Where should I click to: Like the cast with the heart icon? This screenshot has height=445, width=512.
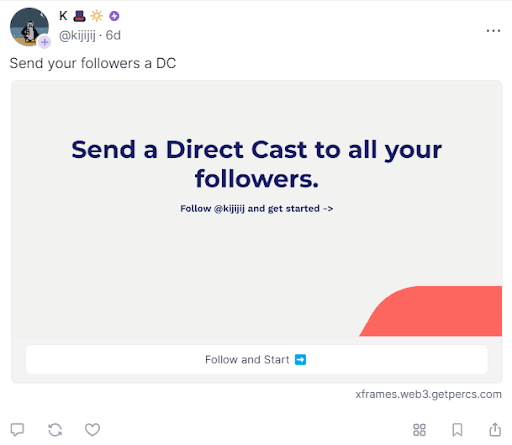tap(92, 429)
